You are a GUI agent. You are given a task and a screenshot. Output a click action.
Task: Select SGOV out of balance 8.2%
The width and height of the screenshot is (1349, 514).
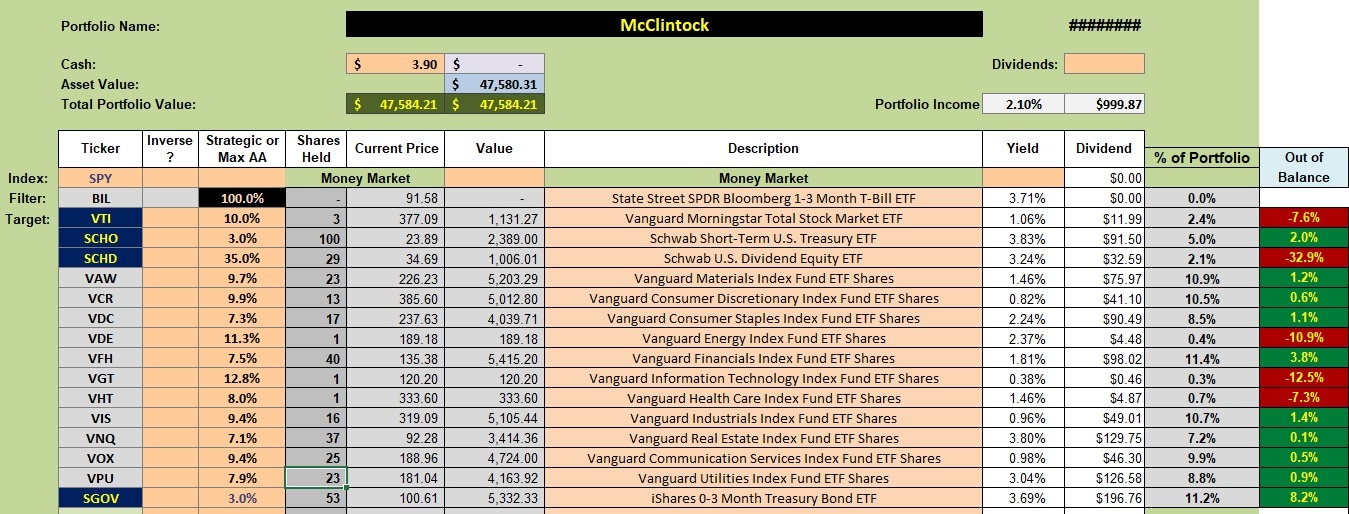(1304, 498)
